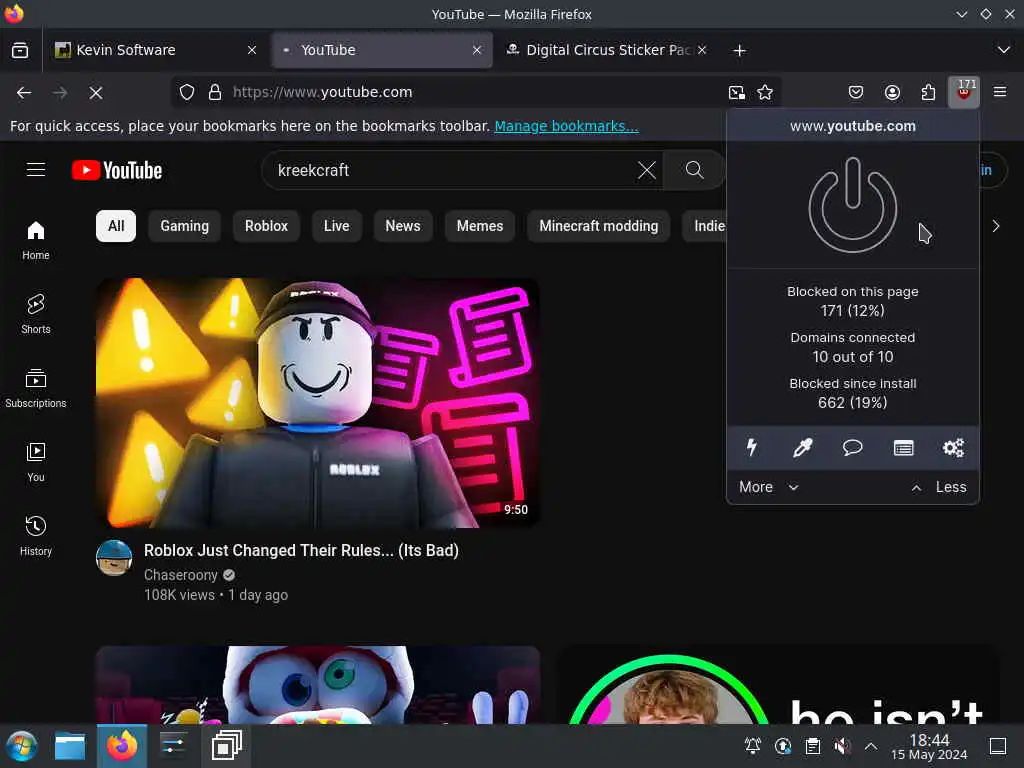Click YouTube search magnifier button

[695, 170]
